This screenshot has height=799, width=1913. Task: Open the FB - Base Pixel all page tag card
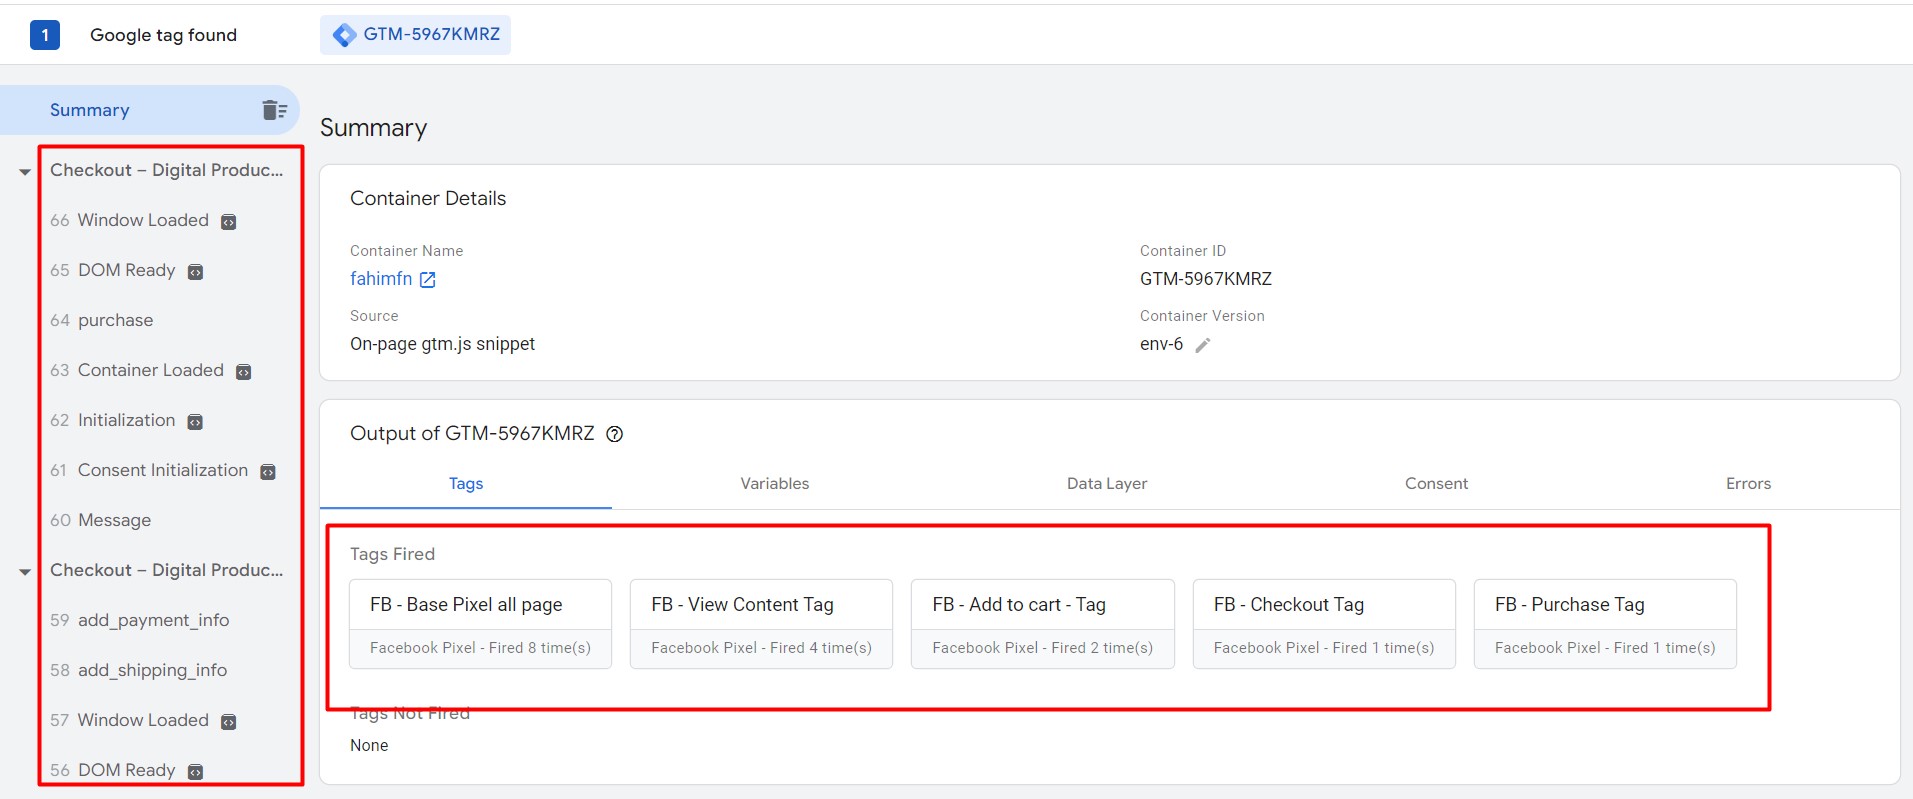pos(480,624)
